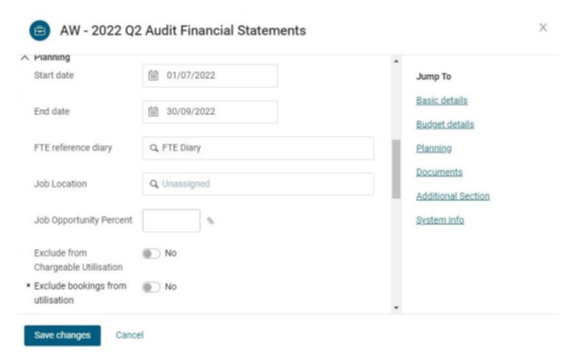Open the Start date calendar icon
Screen dimensions: 583x361
coord(153,75)
